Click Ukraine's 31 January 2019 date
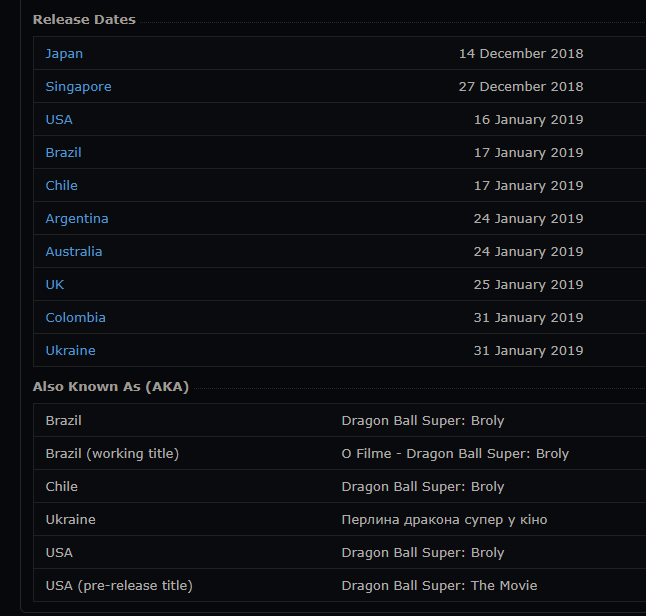The image size is (646, 616). click(529, 351)
